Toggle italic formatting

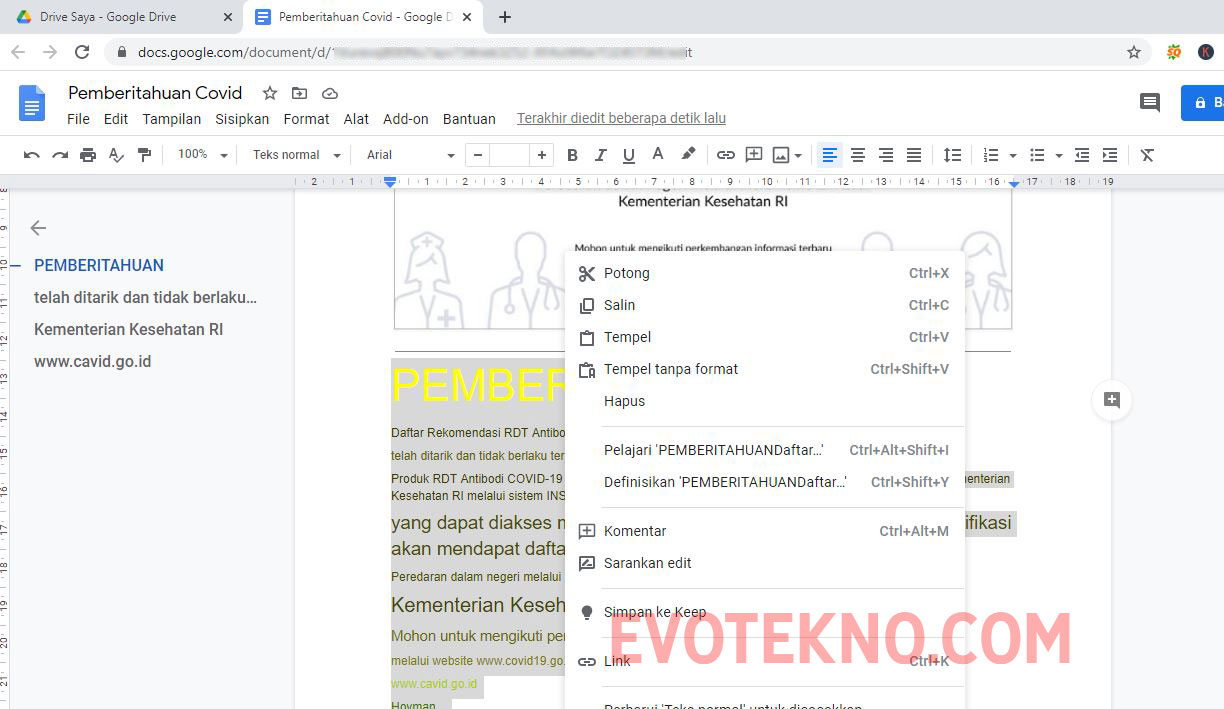pos(600,155)
